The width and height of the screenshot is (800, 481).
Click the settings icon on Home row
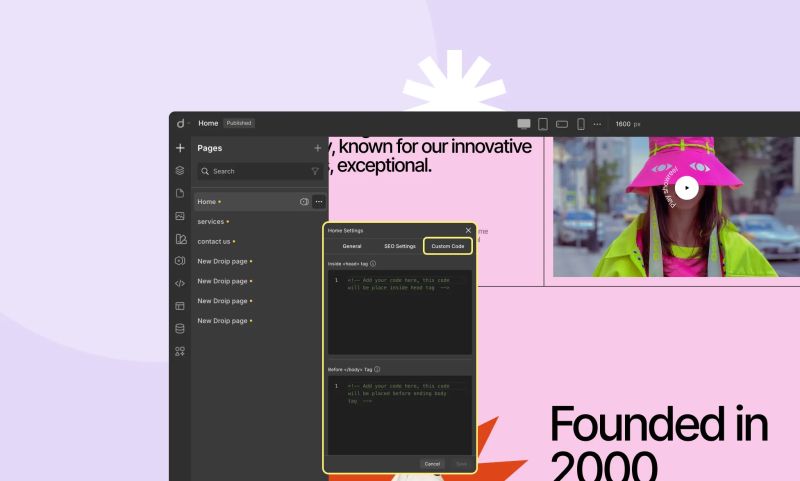point(304,202)
